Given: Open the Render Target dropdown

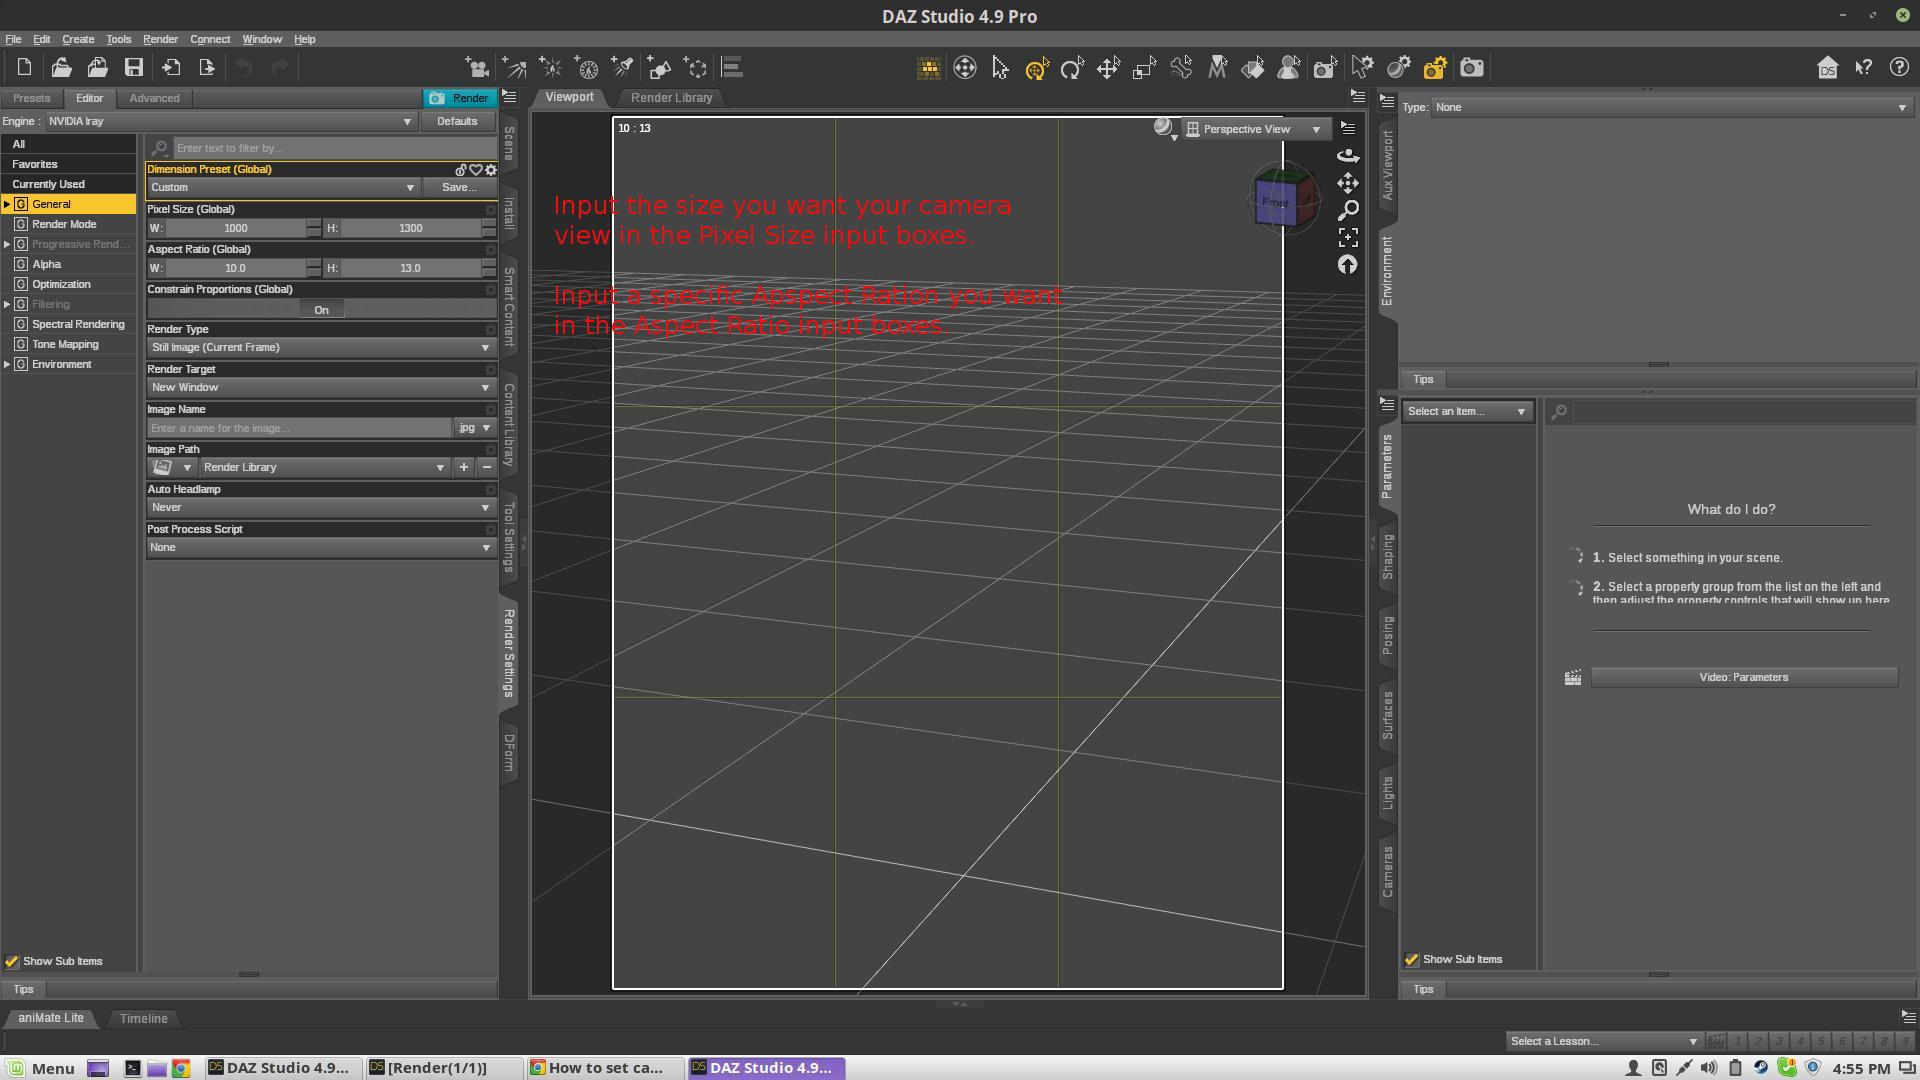Looking at the screenshot, I should pyautogui.click(x=320, y=388).
